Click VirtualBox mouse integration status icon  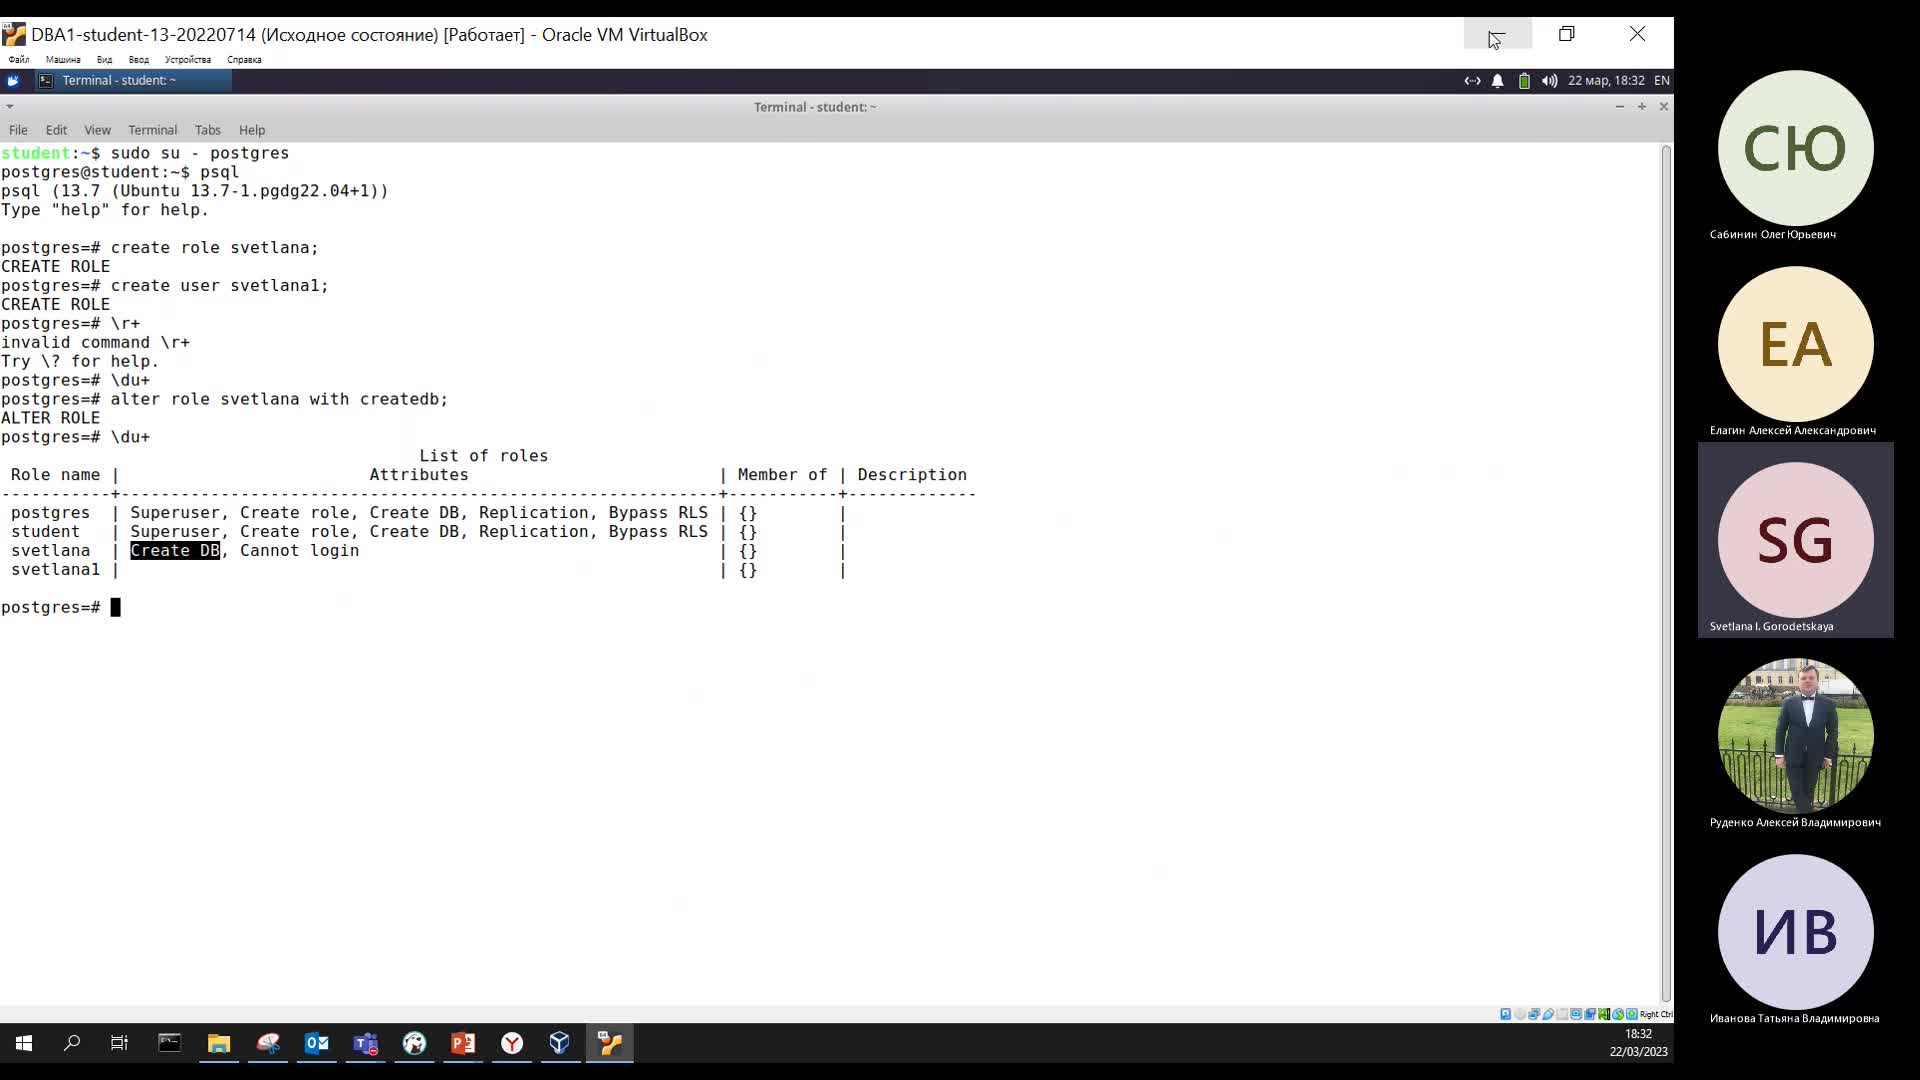tap(1618, 1014)
